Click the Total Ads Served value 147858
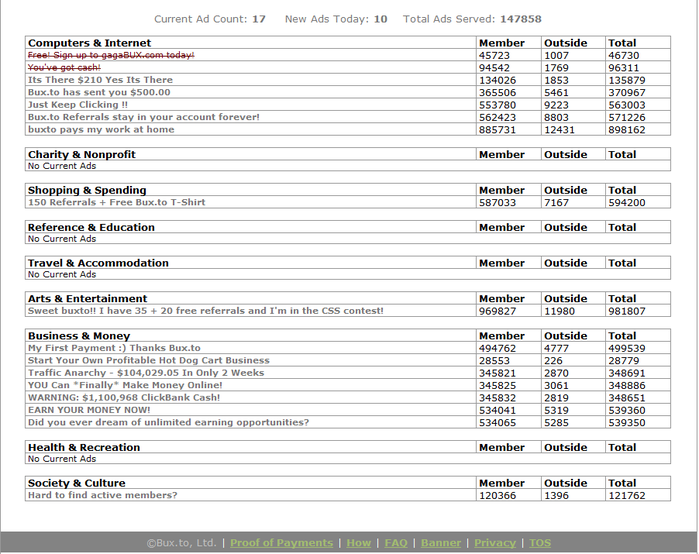Viewport: 699px width, 554px height. 521,19
